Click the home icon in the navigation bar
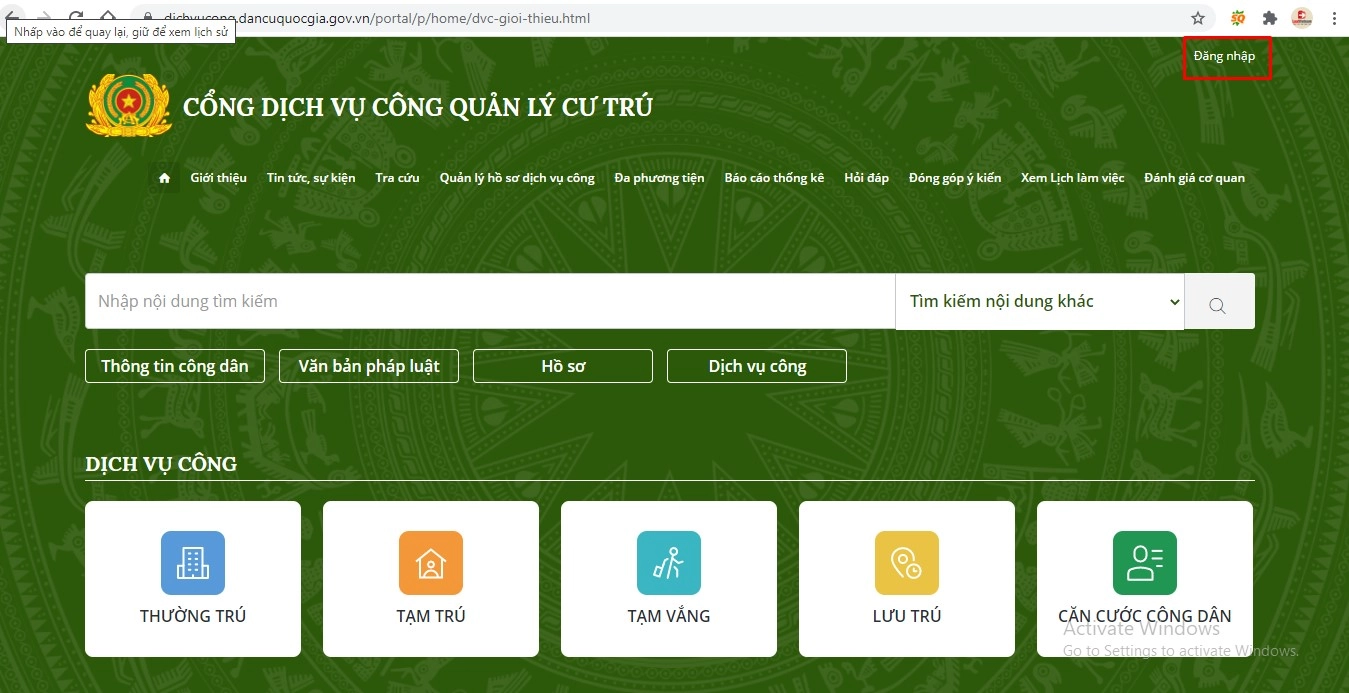 [x=163, y=177]
